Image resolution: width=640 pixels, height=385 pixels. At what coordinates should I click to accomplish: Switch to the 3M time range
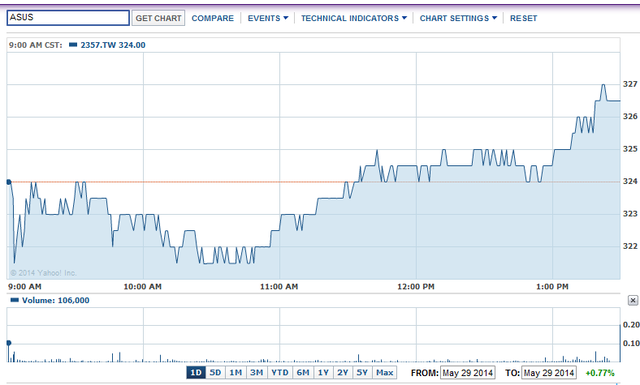[x=257, y=372]
